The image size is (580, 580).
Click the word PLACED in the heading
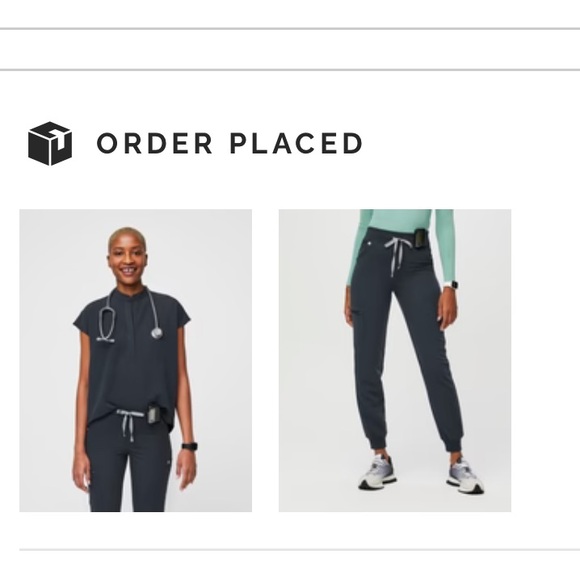click(296, 143)
